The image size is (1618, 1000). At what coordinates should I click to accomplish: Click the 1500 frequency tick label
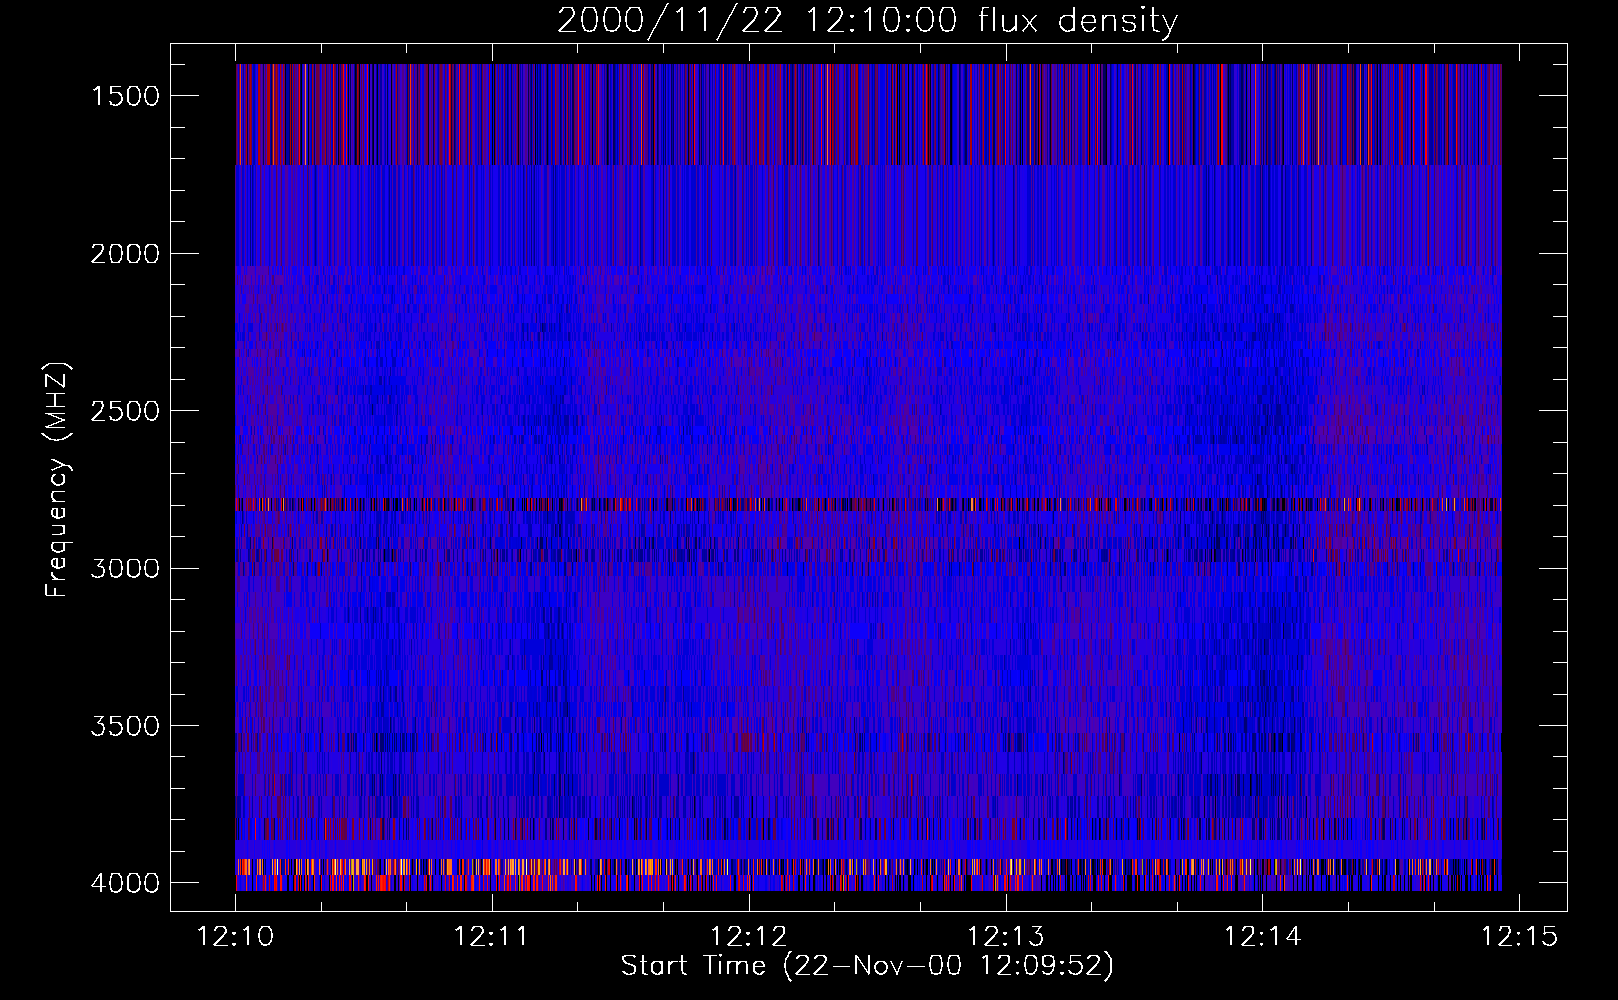tap(125, 96)
